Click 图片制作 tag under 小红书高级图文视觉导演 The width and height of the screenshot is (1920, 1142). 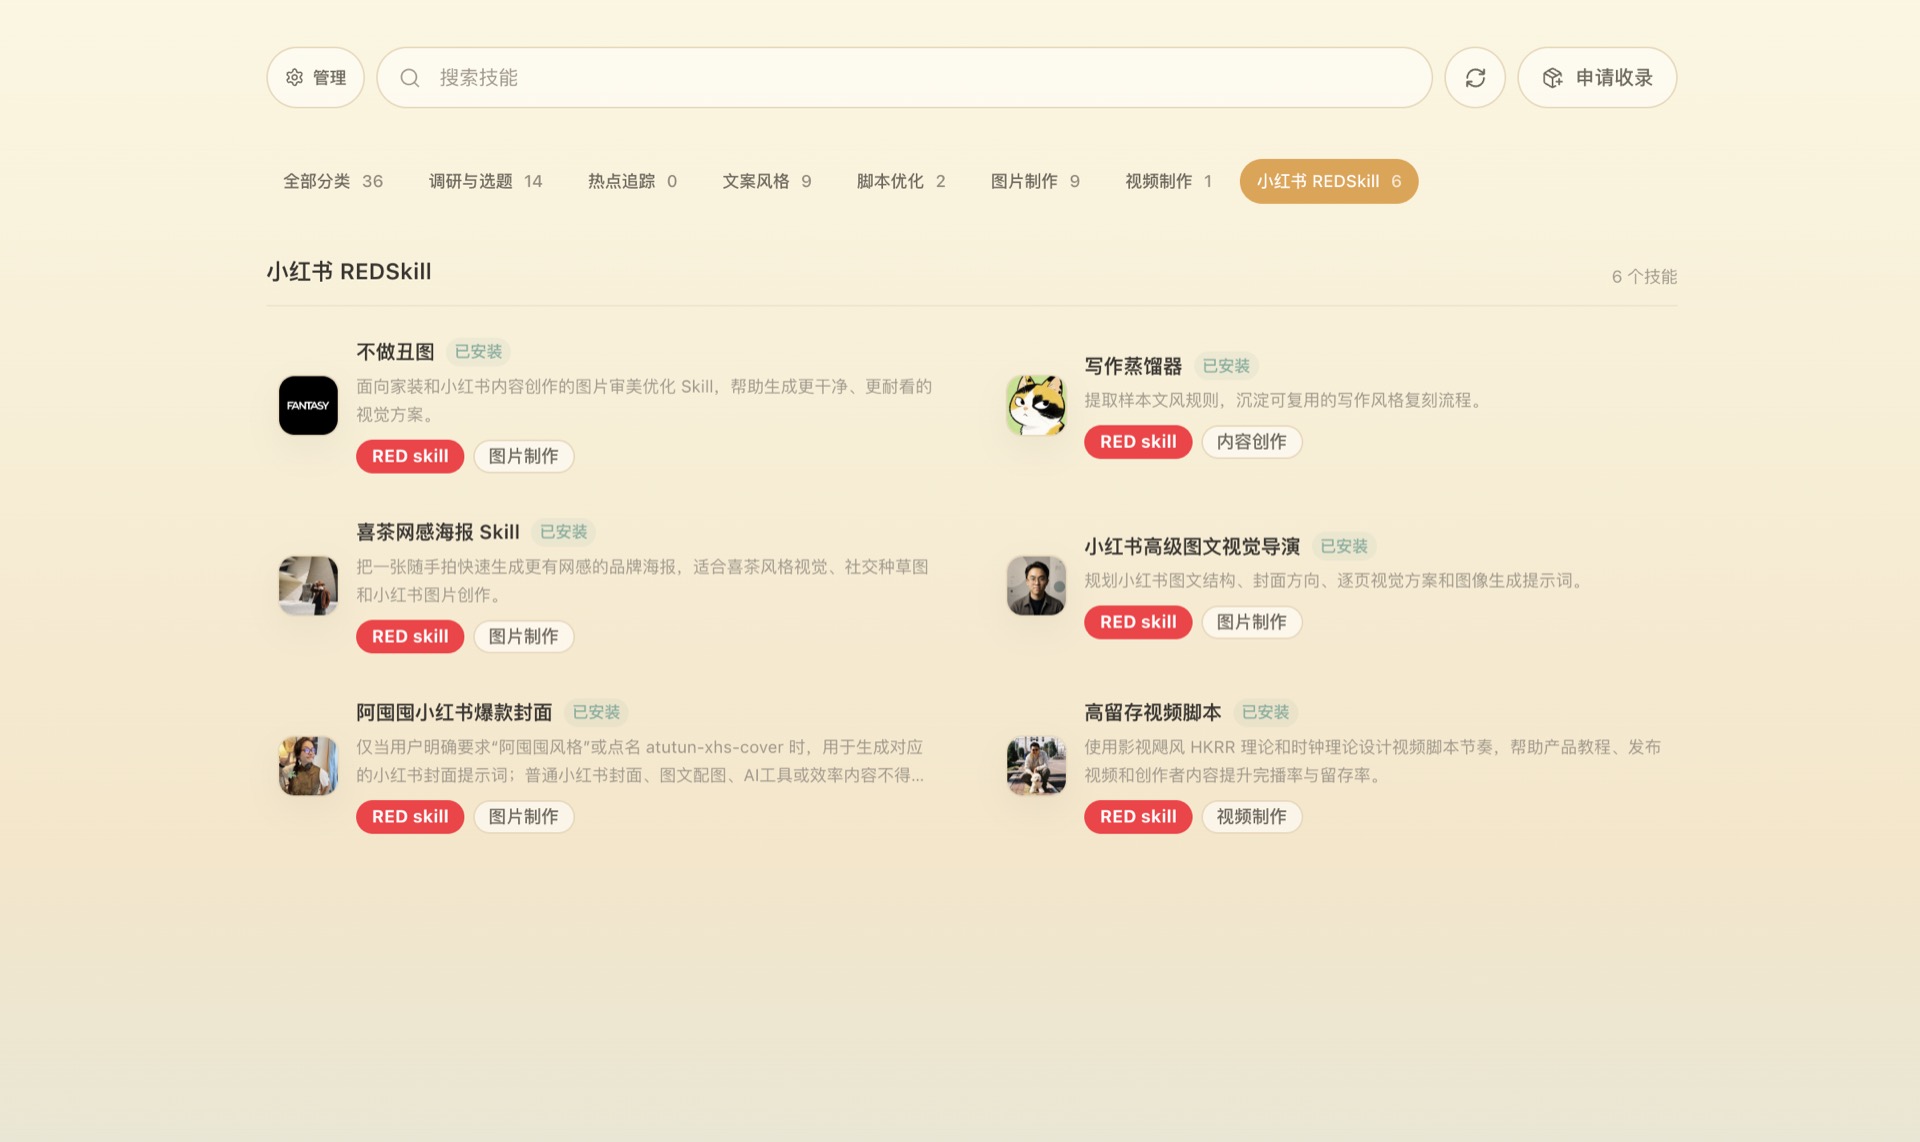click(1252, 622)
